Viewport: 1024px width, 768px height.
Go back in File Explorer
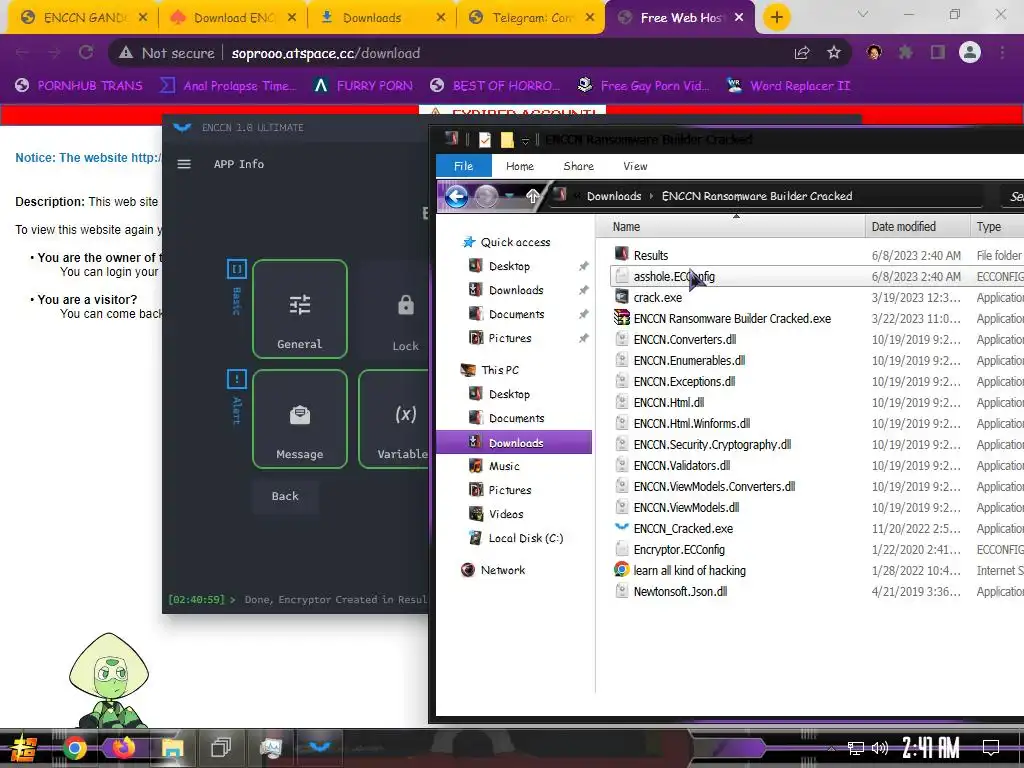456,196
